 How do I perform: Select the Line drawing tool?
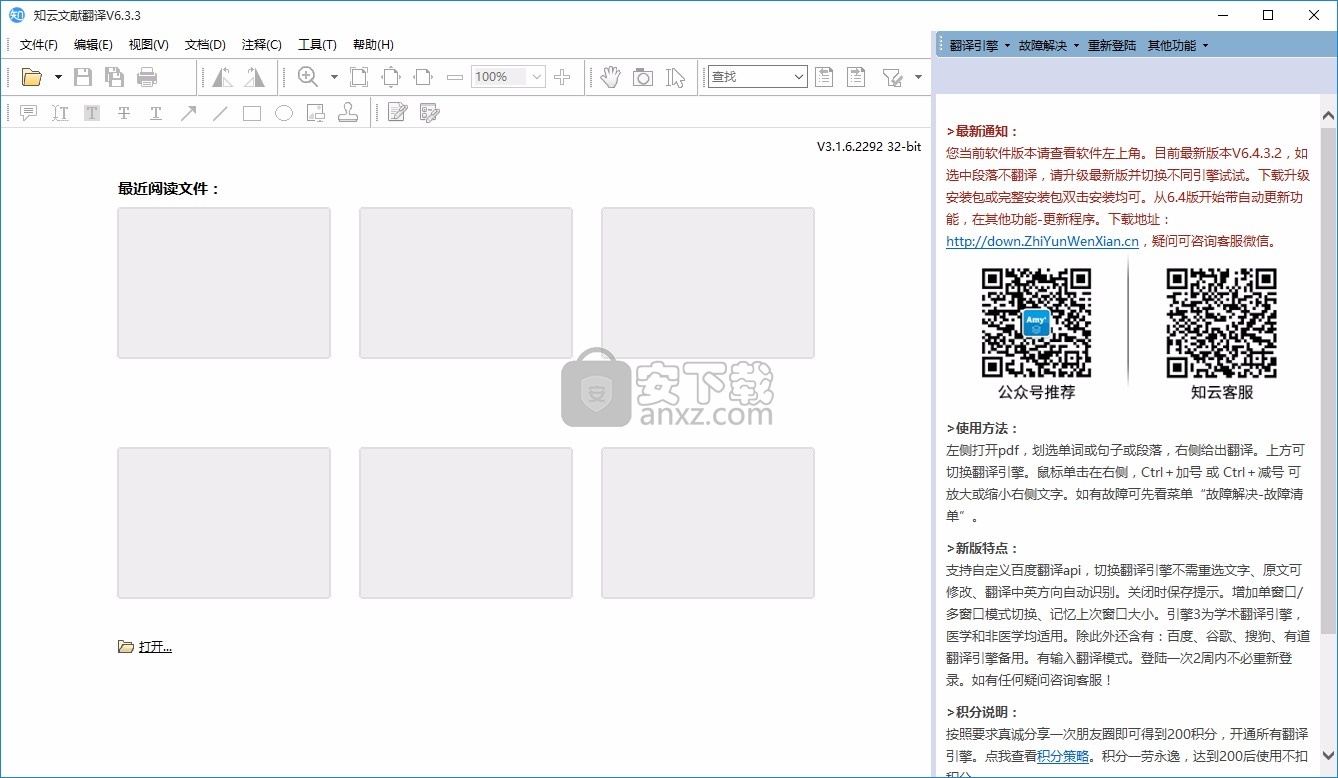tap(220, 113)
